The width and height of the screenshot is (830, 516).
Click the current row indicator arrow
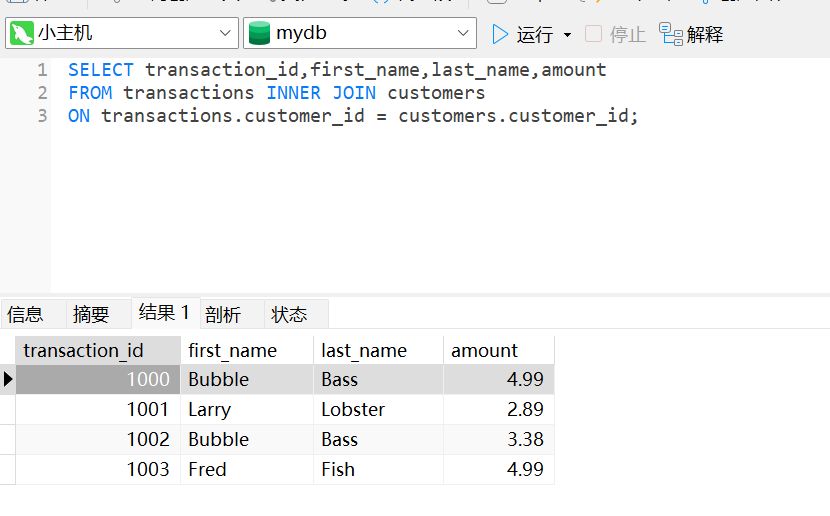click(8, 379)
